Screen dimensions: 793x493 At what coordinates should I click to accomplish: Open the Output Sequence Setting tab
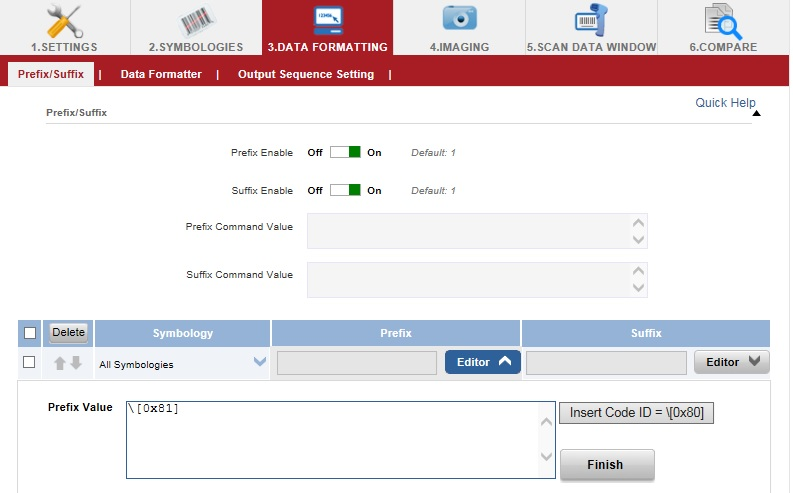pos(306,74)
